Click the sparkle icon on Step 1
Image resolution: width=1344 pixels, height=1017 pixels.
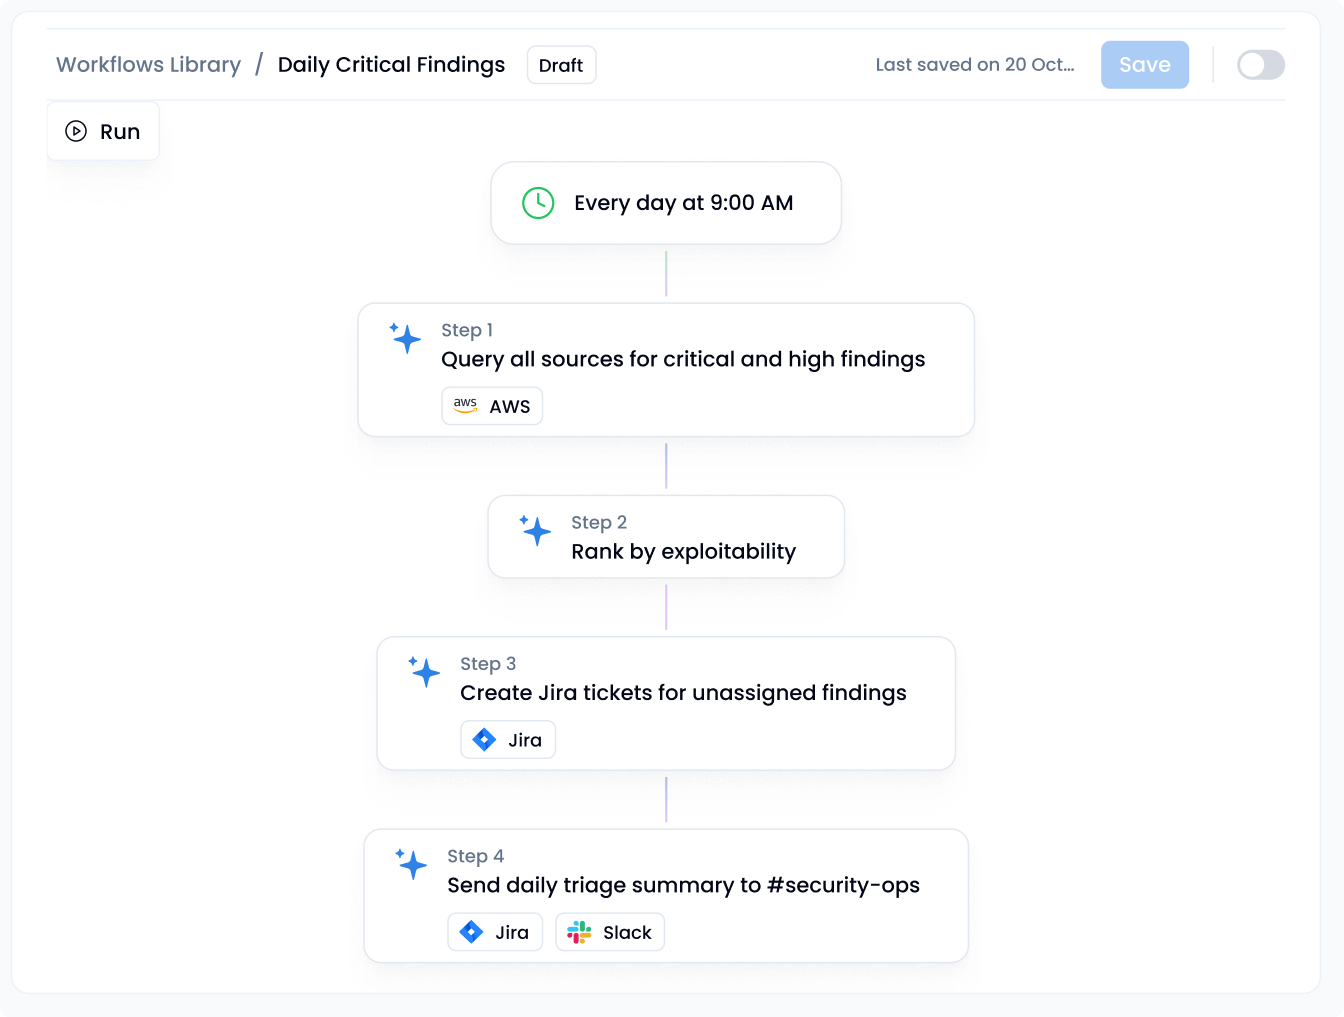click(x=406, y=338)
